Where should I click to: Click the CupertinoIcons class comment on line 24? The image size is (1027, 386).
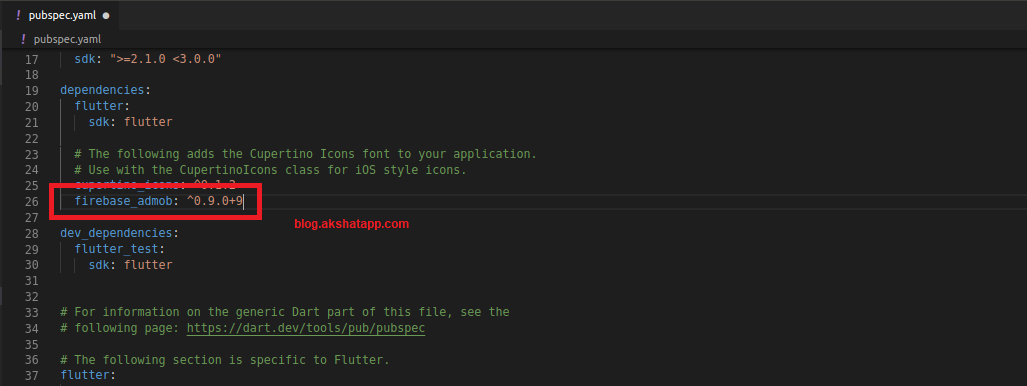[x=271, y=170]
